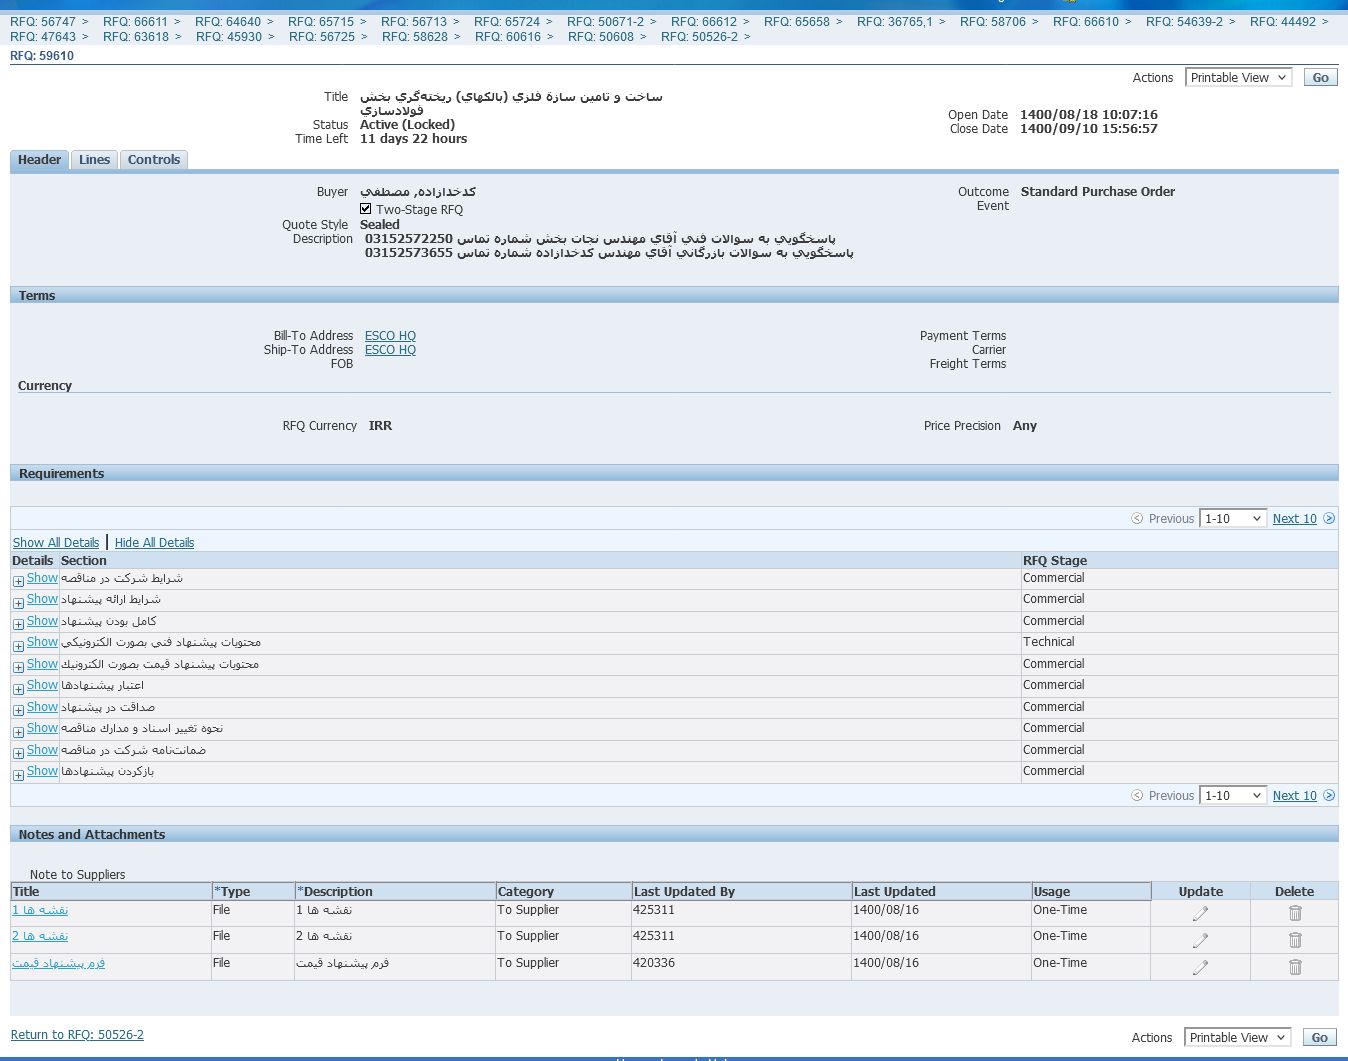Viewport: 1348px width, 1061px height.
Task: Delete attachment نقشه ها 1 via trash icon
Action: coord(1295,913)
